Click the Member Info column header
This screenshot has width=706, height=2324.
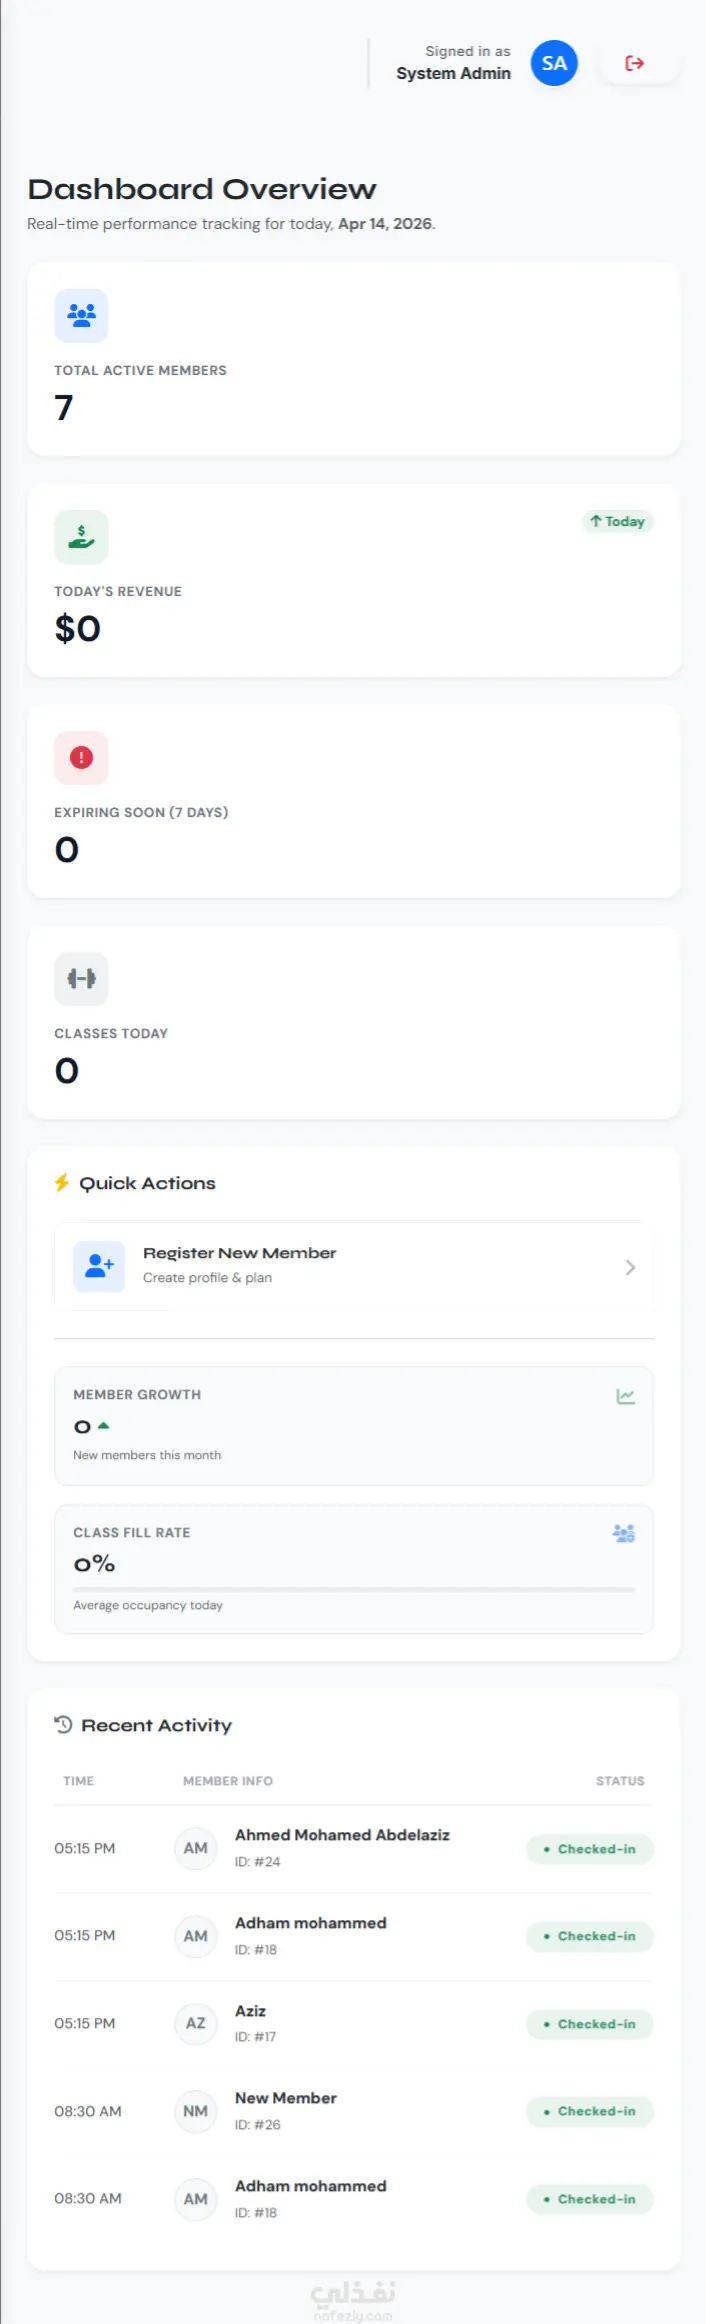pyautogui.click(x=228, y=1781)
